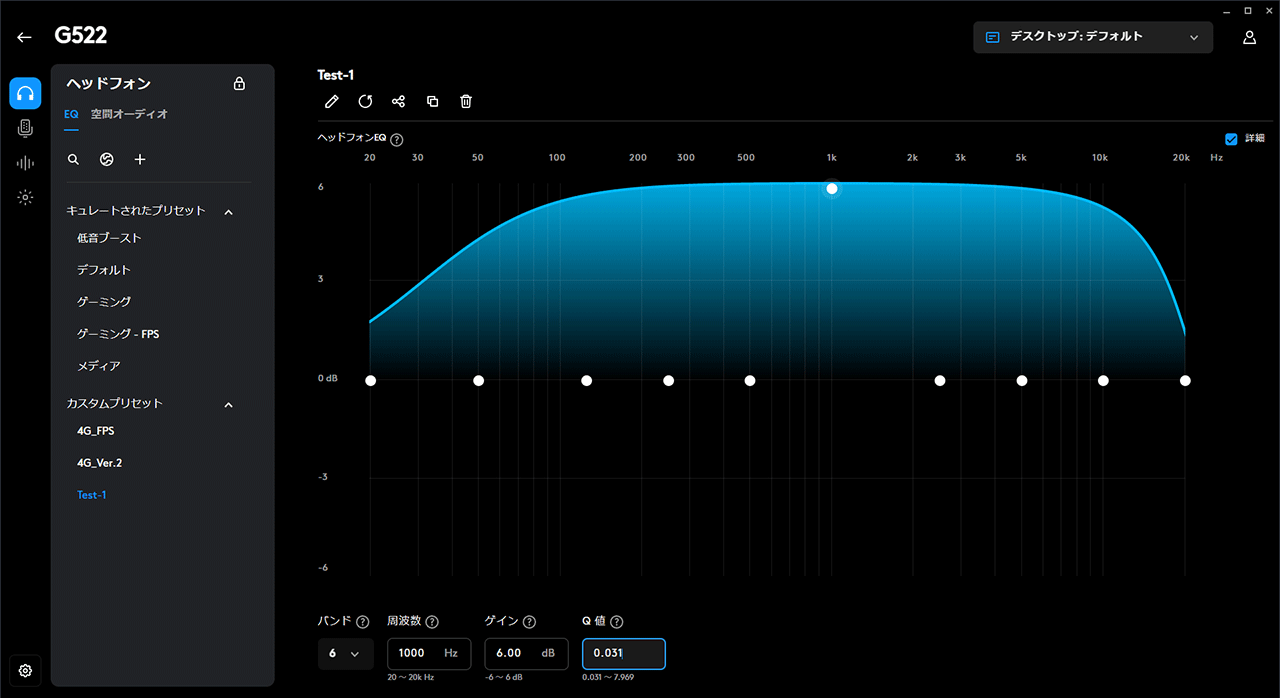
Task: Collapse the キュレートされたプリセット section
Action: (228, 212)
